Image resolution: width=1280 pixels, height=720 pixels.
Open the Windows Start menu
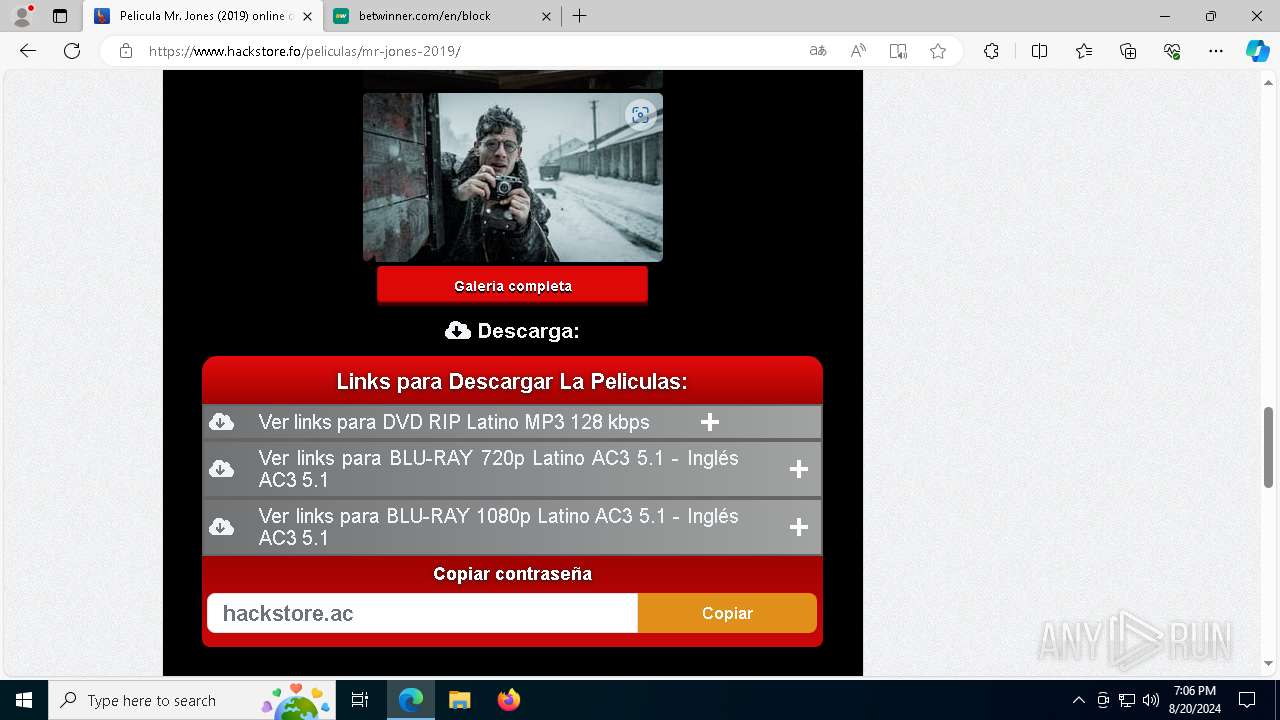[x=24, y=700]
